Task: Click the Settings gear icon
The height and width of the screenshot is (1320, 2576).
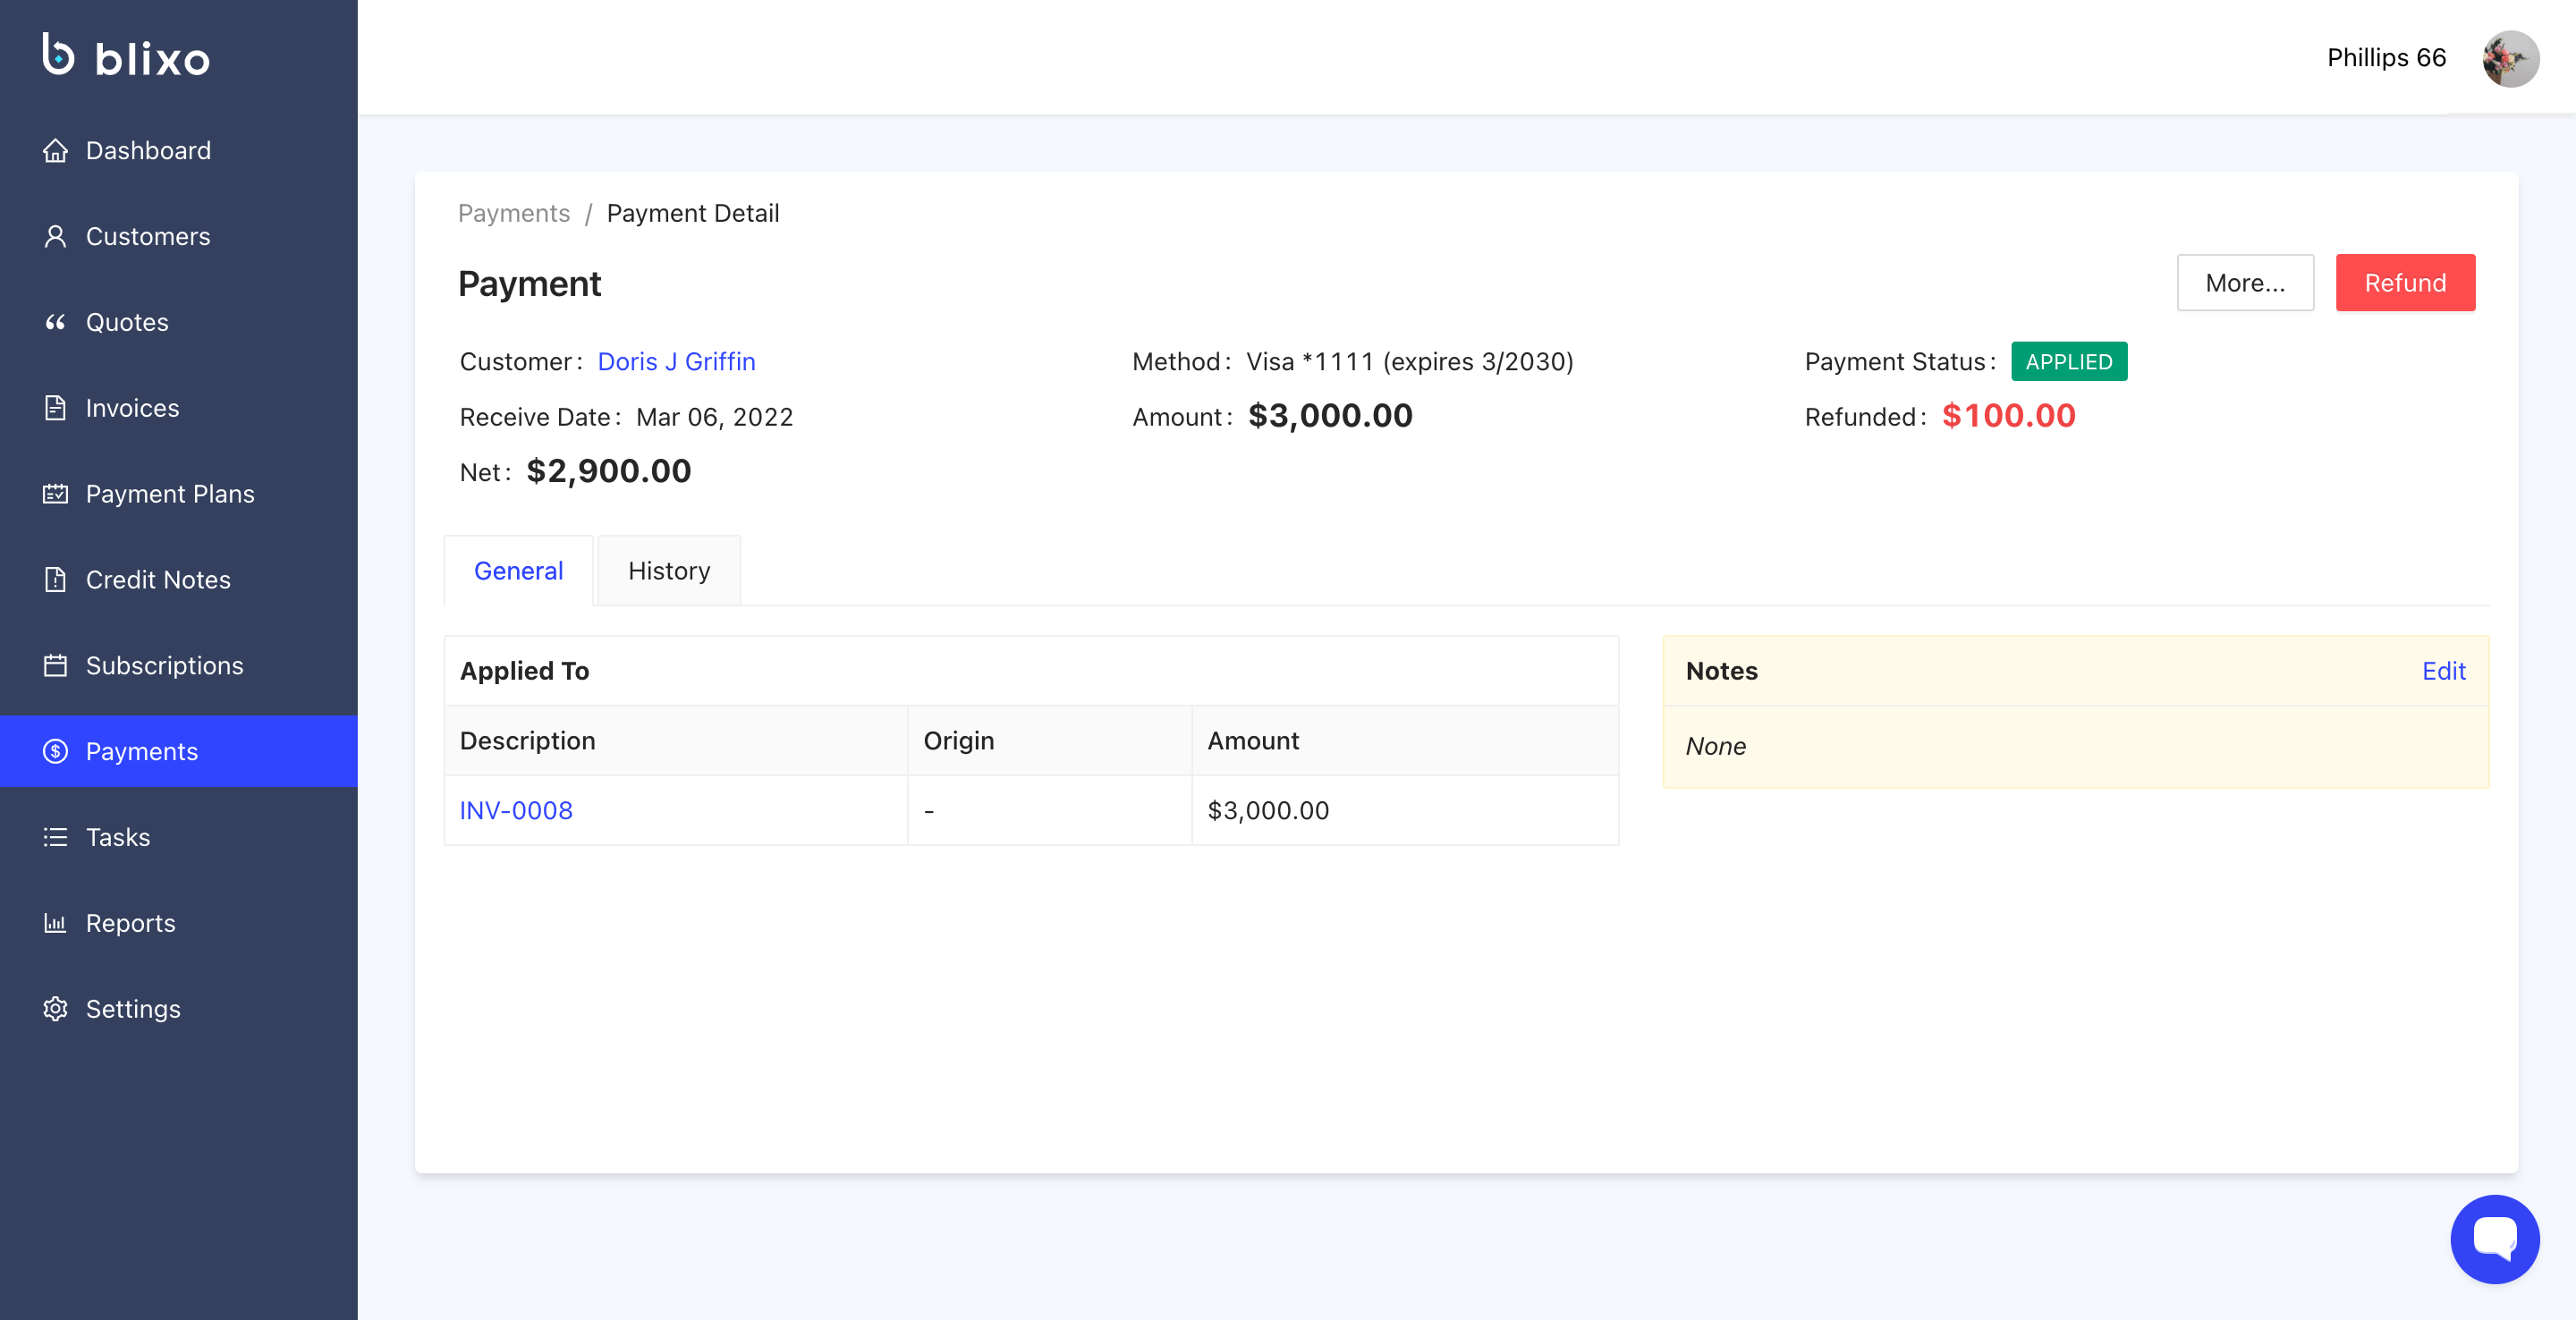Action: pos(55,1009)
